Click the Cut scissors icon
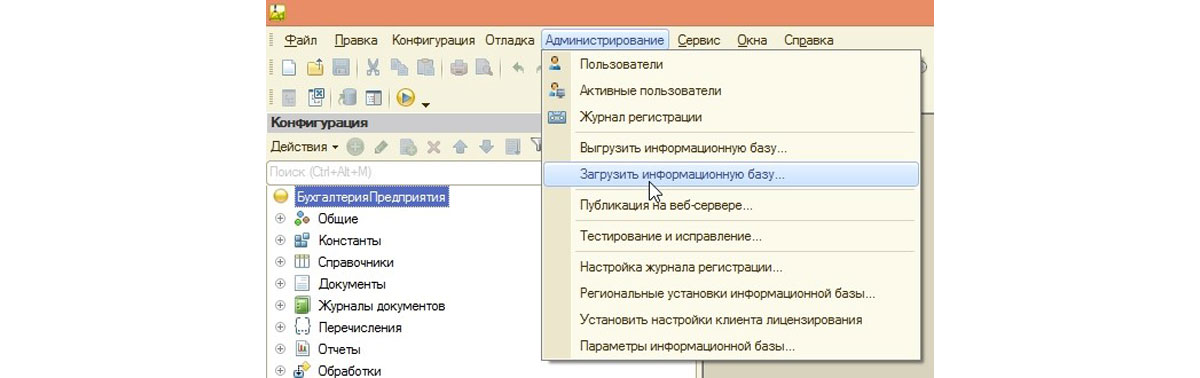The width and height of the screenshot is (1200, 378). 373,68
